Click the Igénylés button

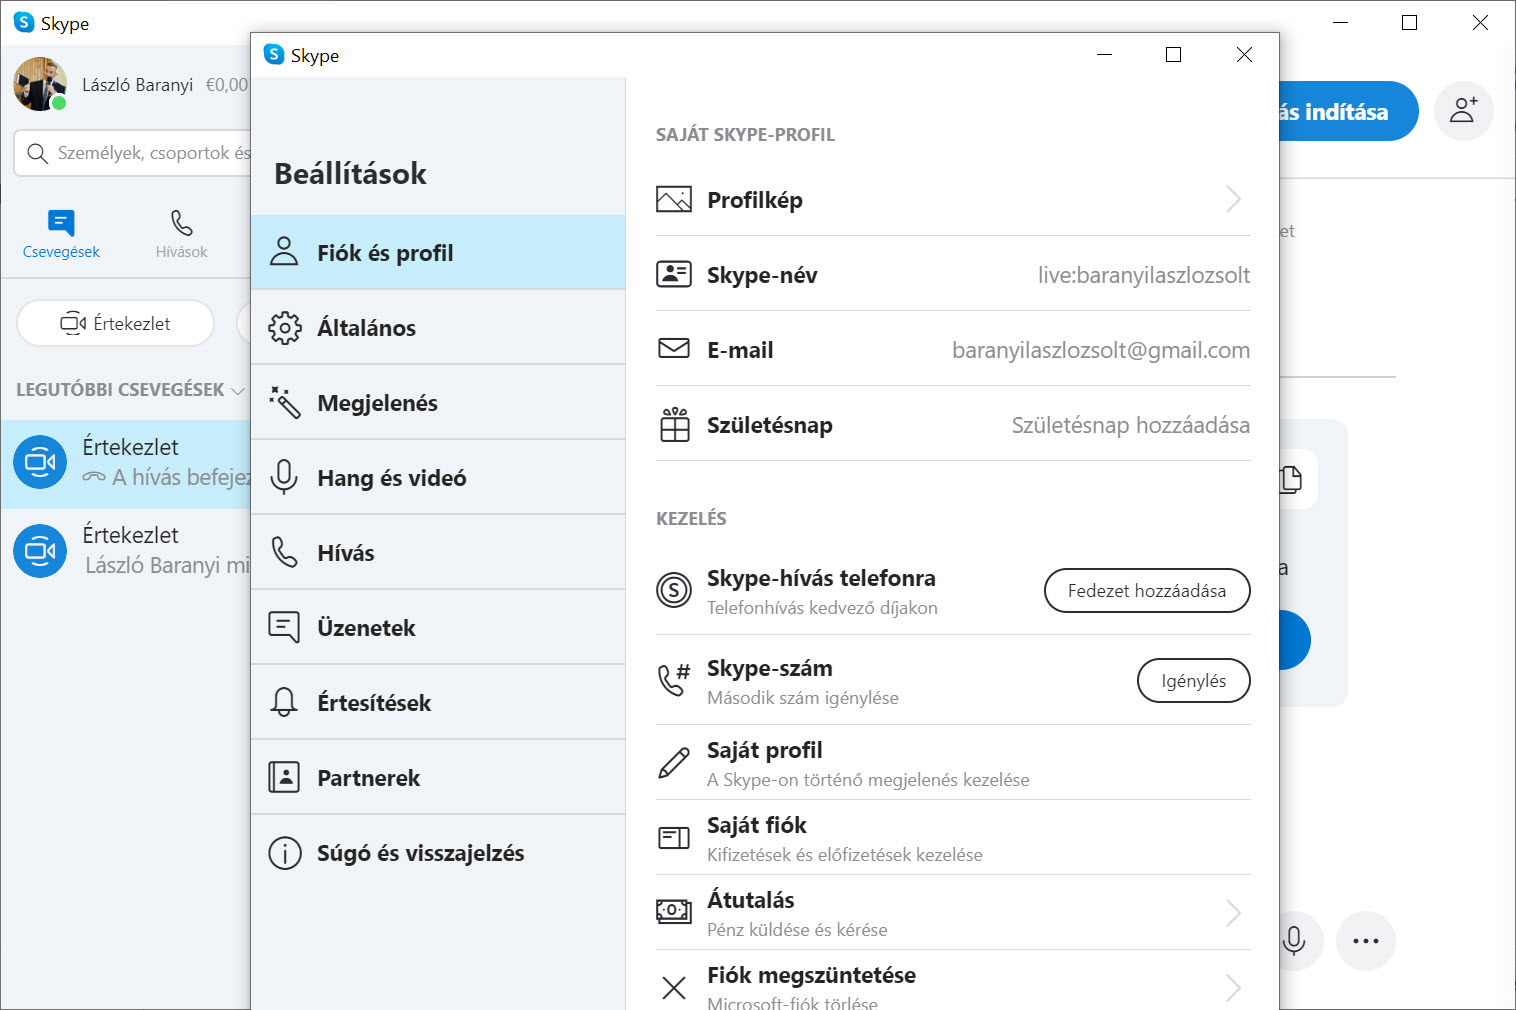click(1194, 681)
